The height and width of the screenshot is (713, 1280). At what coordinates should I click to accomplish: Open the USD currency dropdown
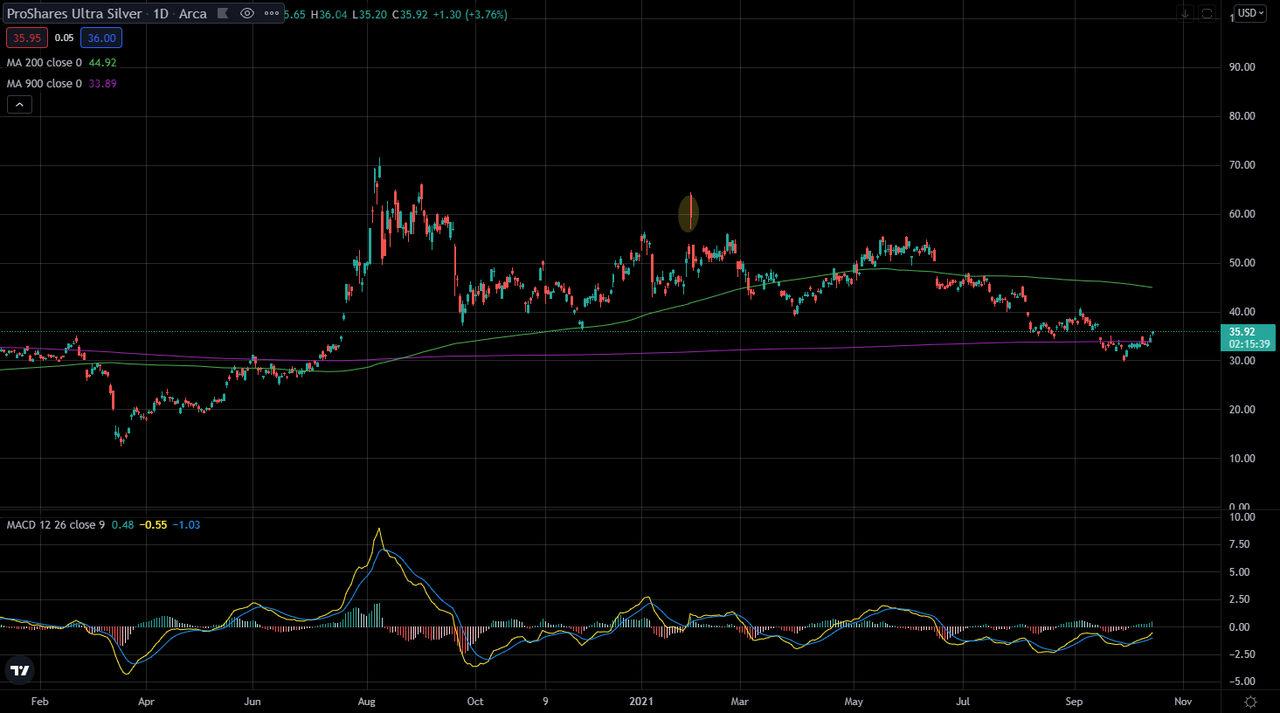(1250, 13)
